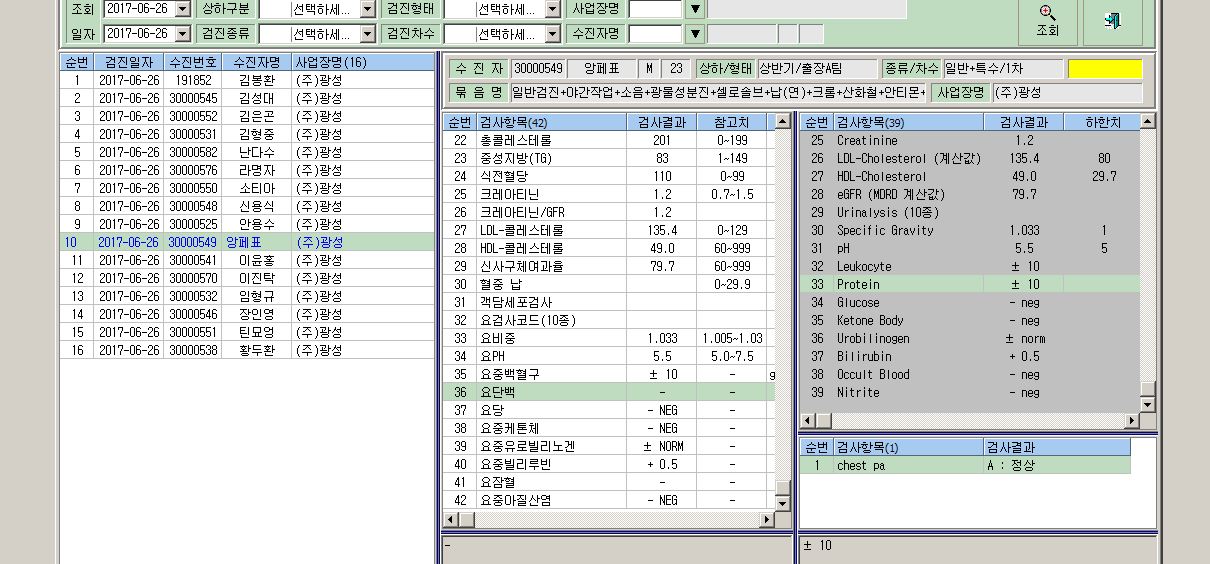Sort by the 수진자명 column header
1210x564 pixels.
[x=256, y=62]
